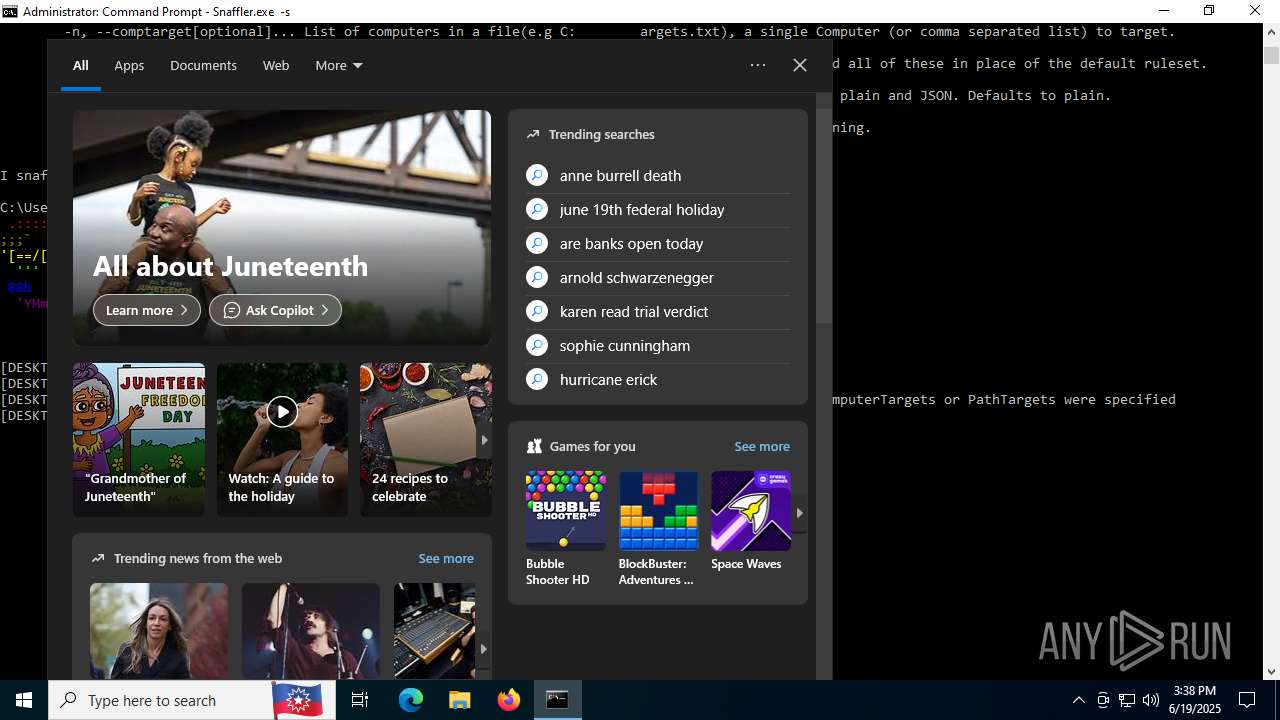Select the Command Prompt taskbar icon
This screenshot has height=720, width=1280.
coord(557,700)
